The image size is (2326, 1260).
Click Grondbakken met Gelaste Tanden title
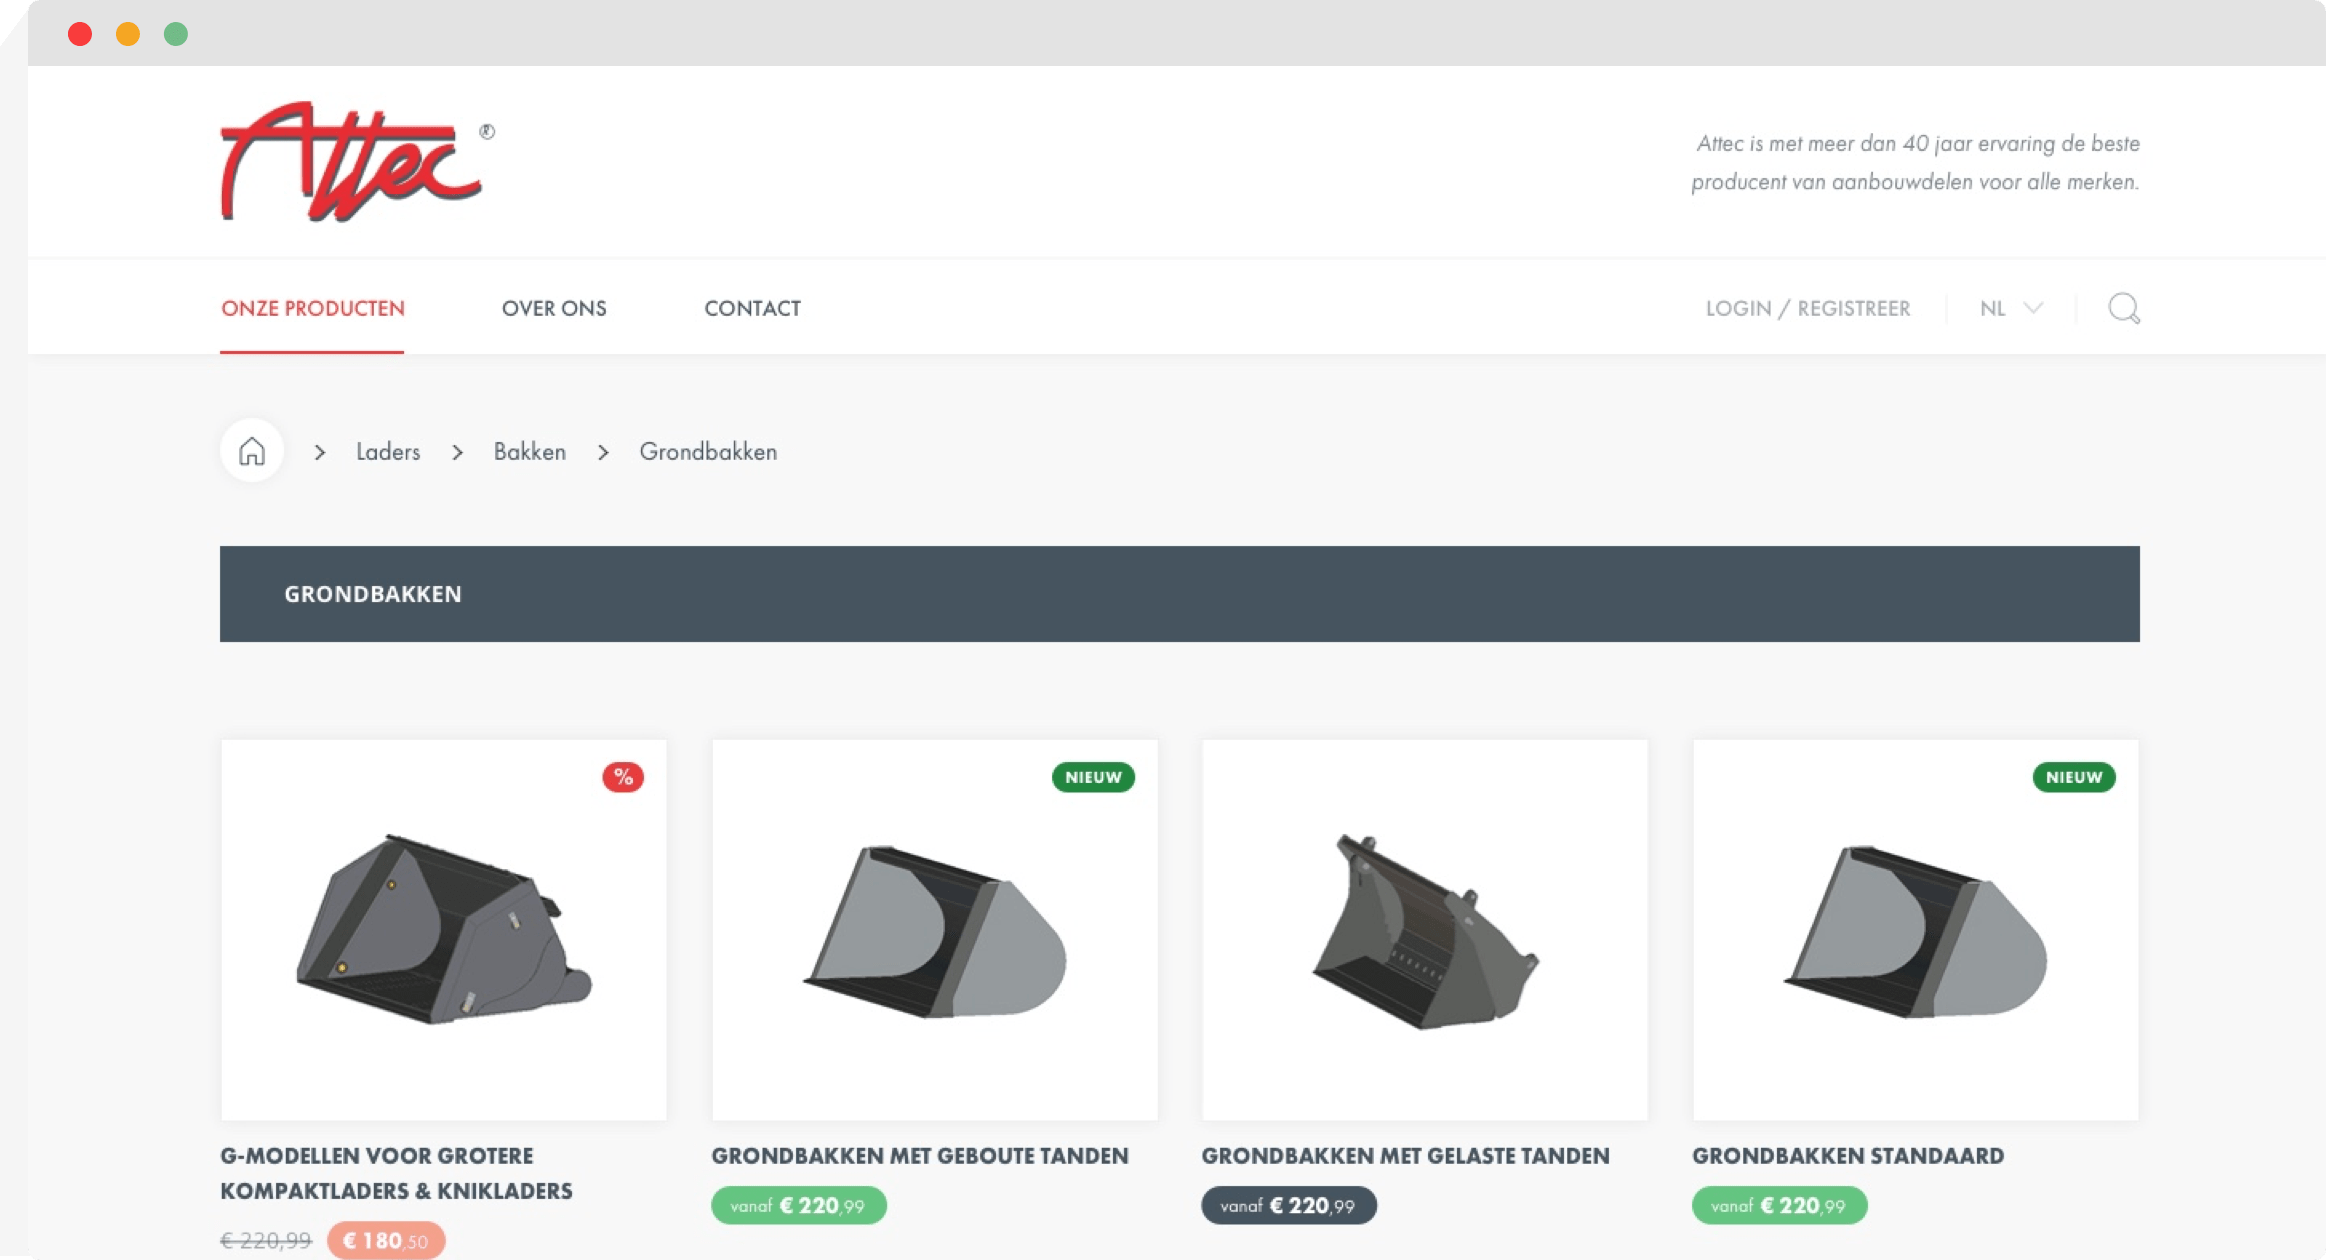1406,1156
